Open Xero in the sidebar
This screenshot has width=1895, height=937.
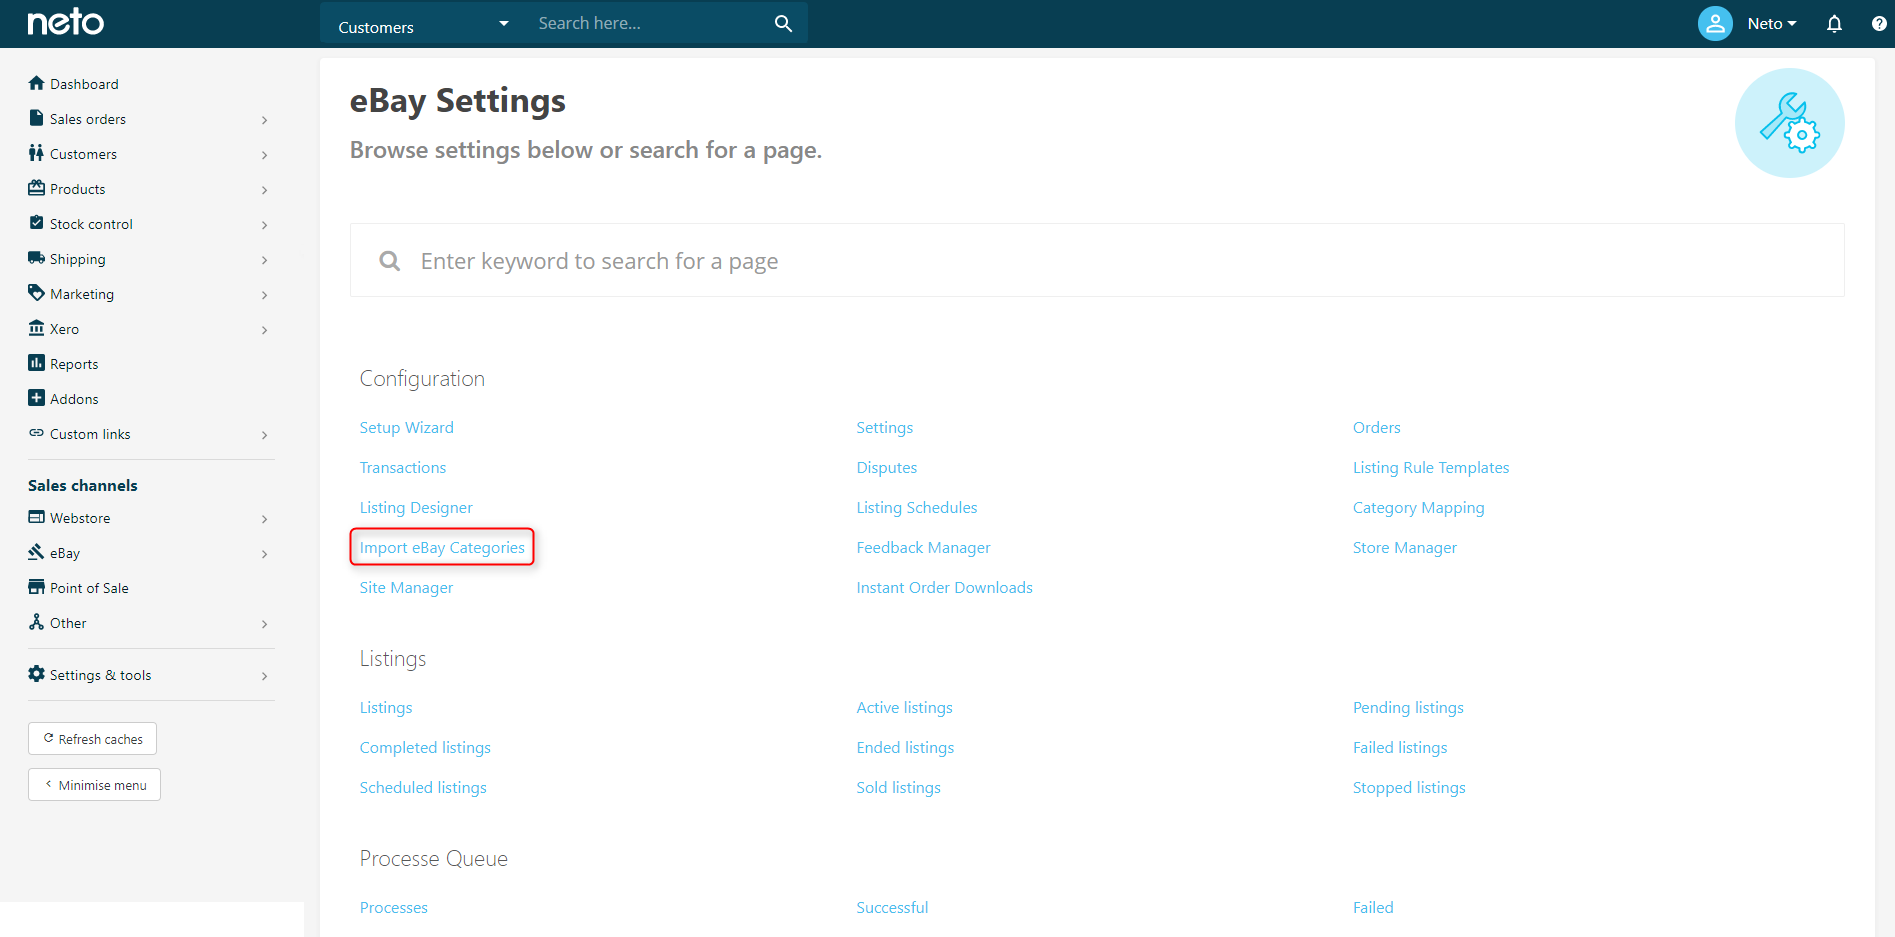(x=64, y=329)
